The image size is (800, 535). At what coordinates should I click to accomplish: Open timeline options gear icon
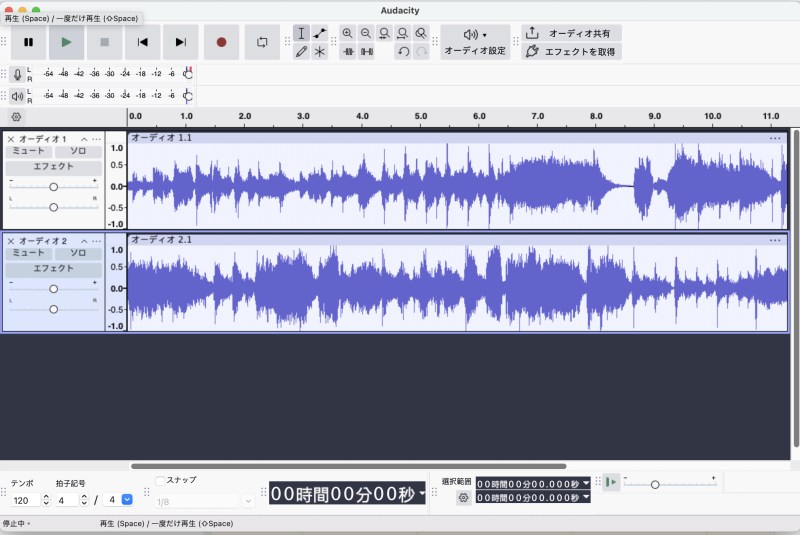16,117
